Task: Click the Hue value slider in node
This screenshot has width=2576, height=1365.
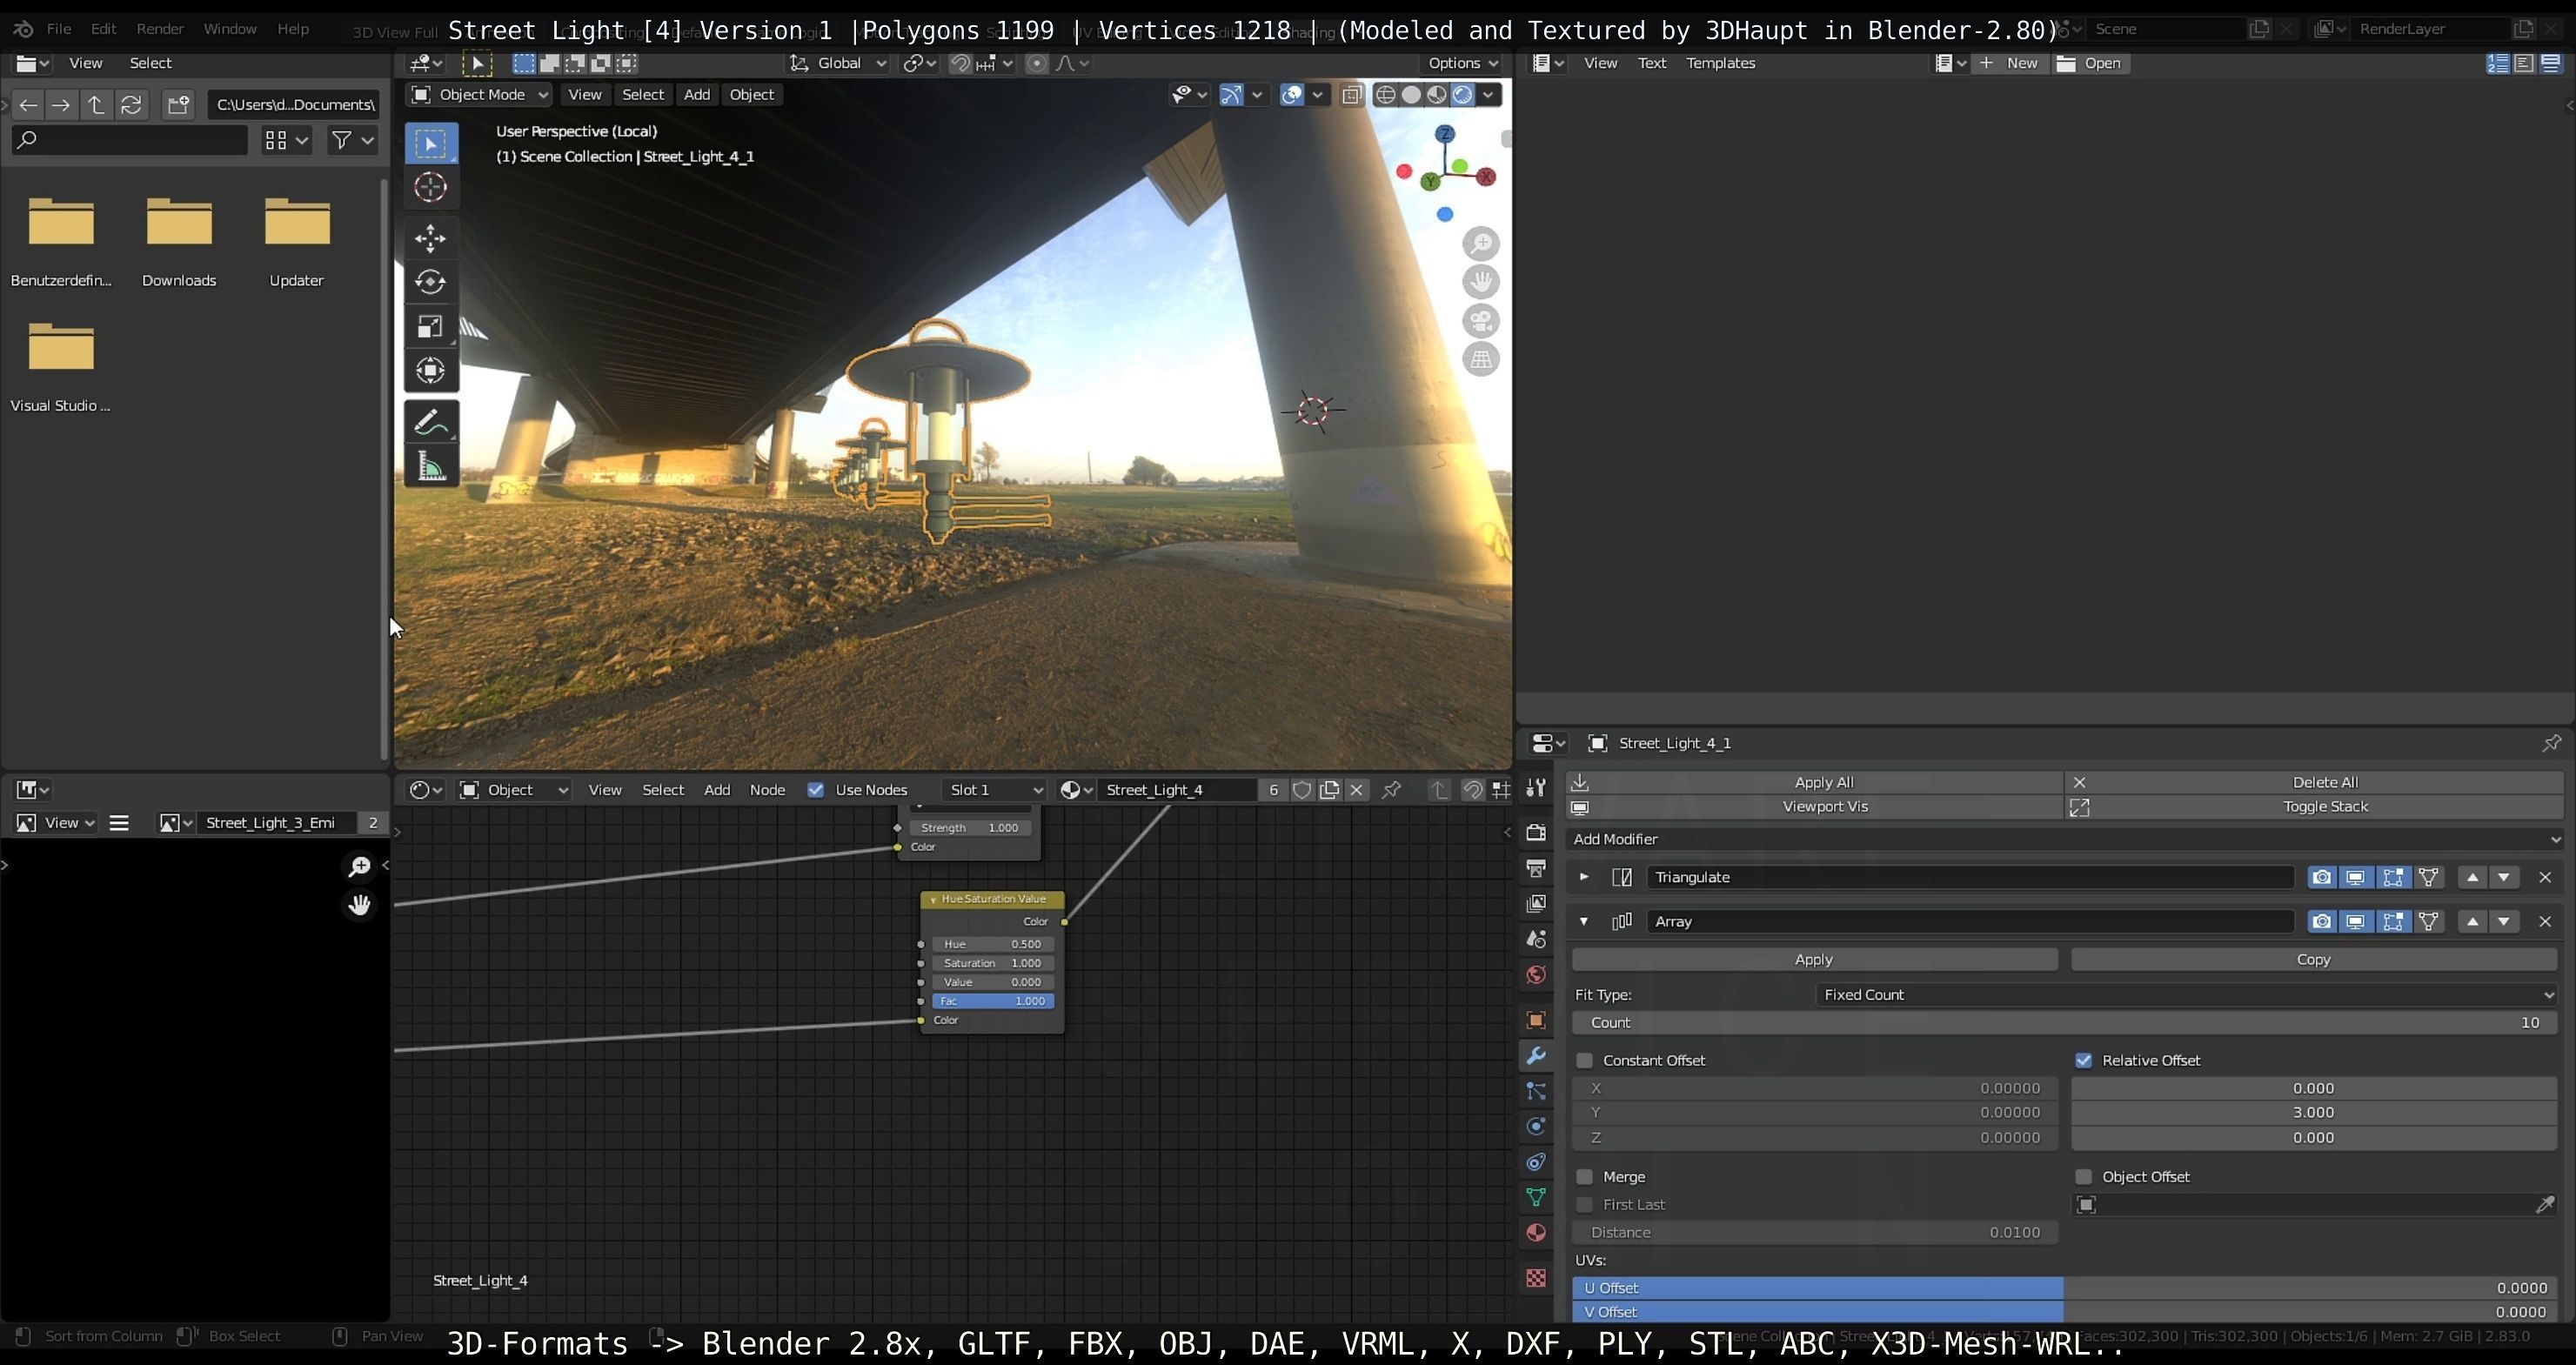Action: [x=992, y=944]
